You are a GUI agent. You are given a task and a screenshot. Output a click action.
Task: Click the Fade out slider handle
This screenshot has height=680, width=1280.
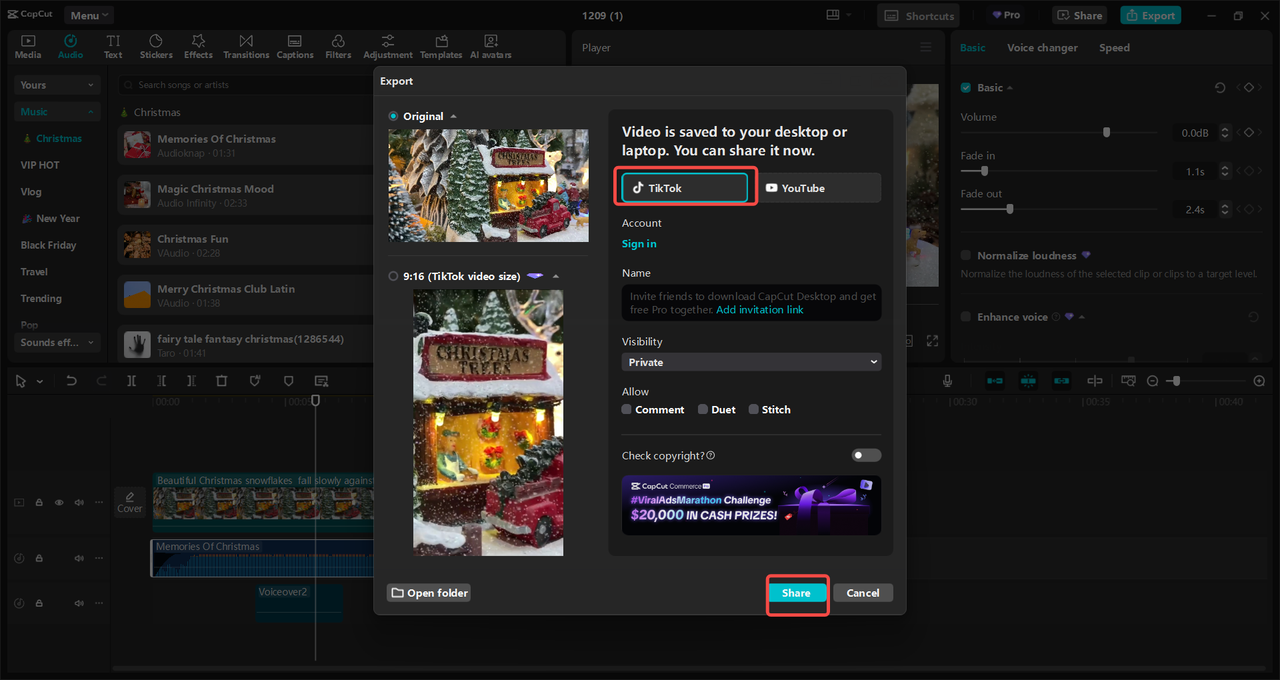tap(1009, 209)
